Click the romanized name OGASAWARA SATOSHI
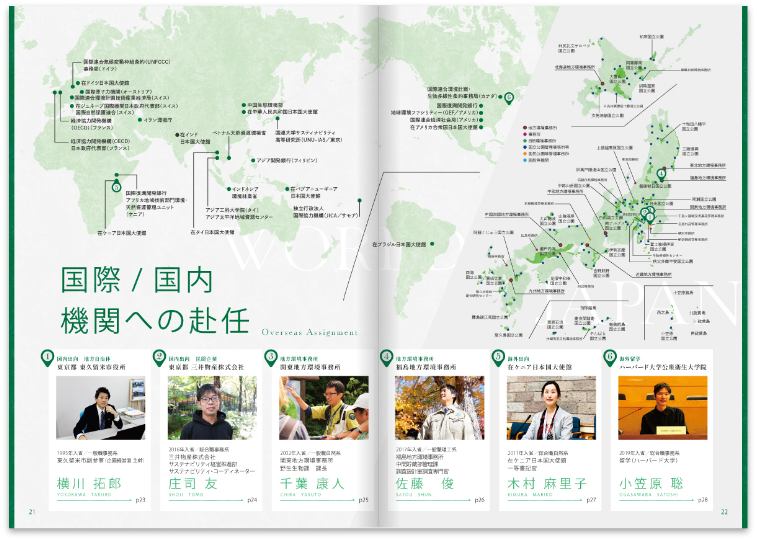Viewport: 757px width, 541px height. tap(649, 495)
